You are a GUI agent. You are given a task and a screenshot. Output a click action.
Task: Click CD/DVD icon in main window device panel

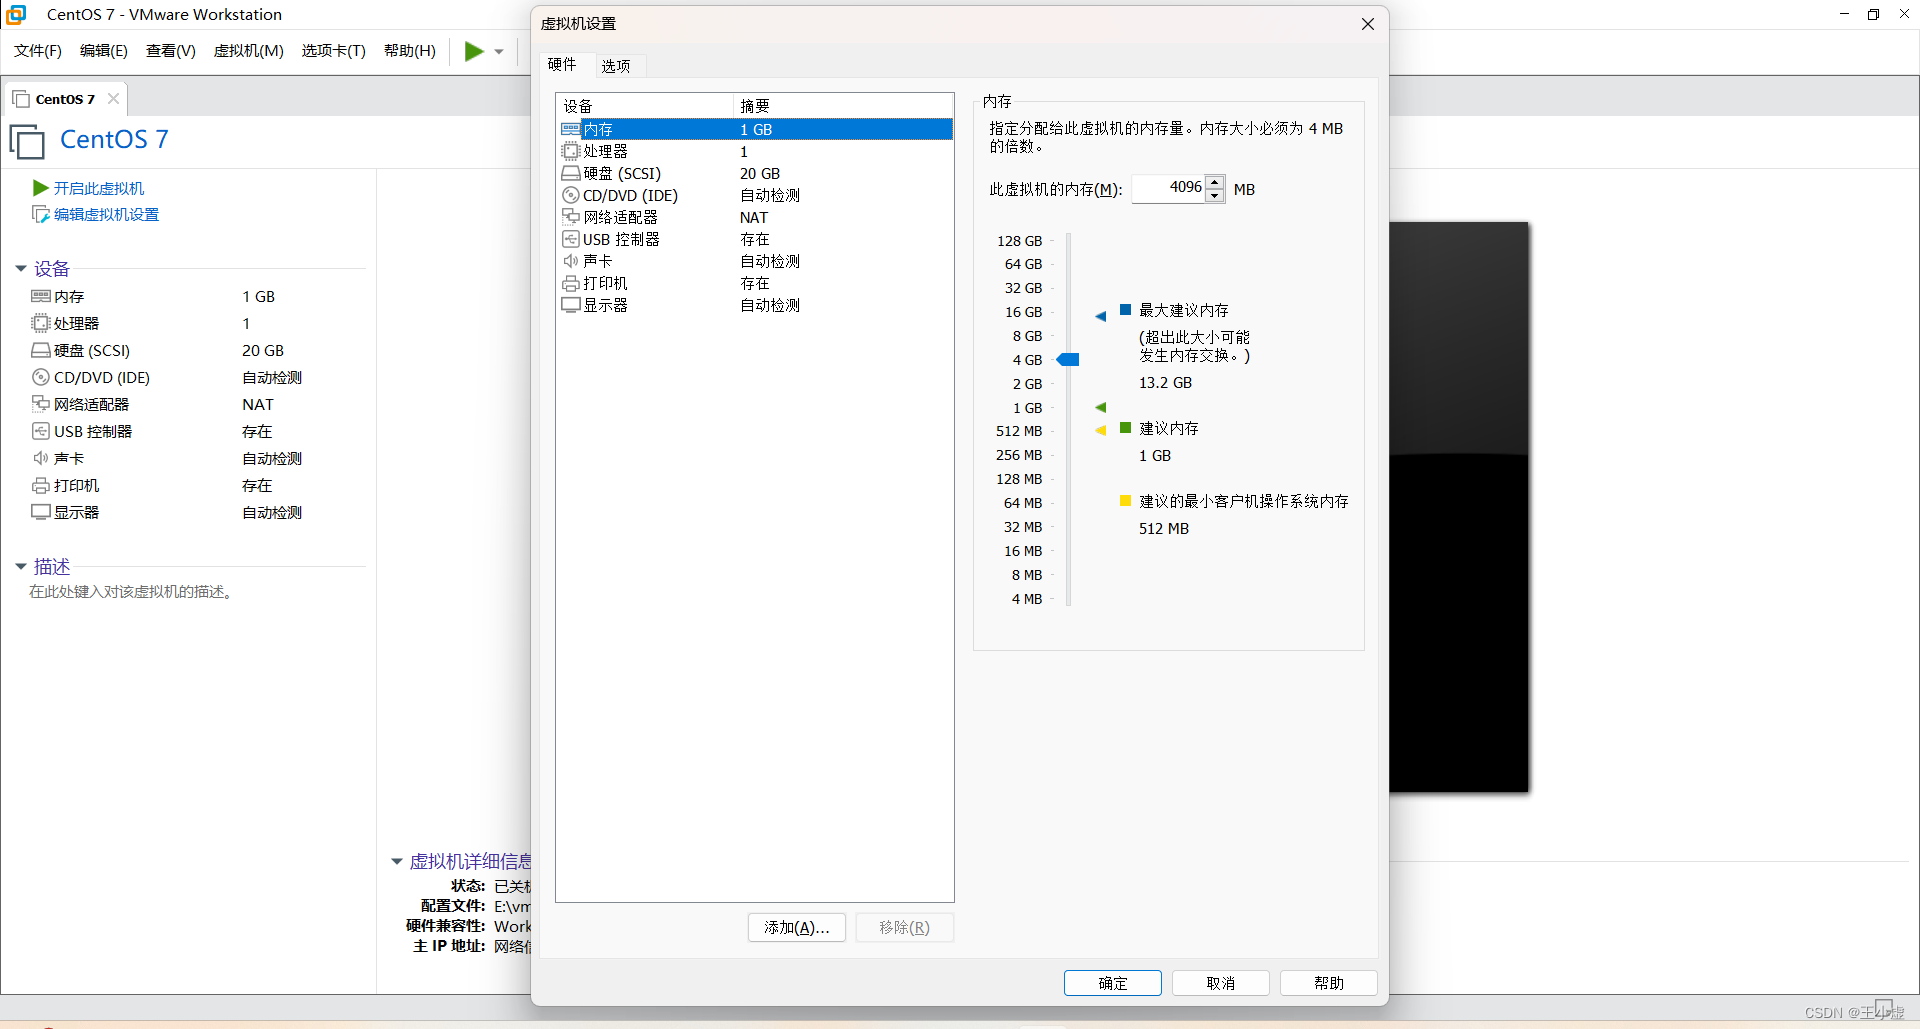41,377
